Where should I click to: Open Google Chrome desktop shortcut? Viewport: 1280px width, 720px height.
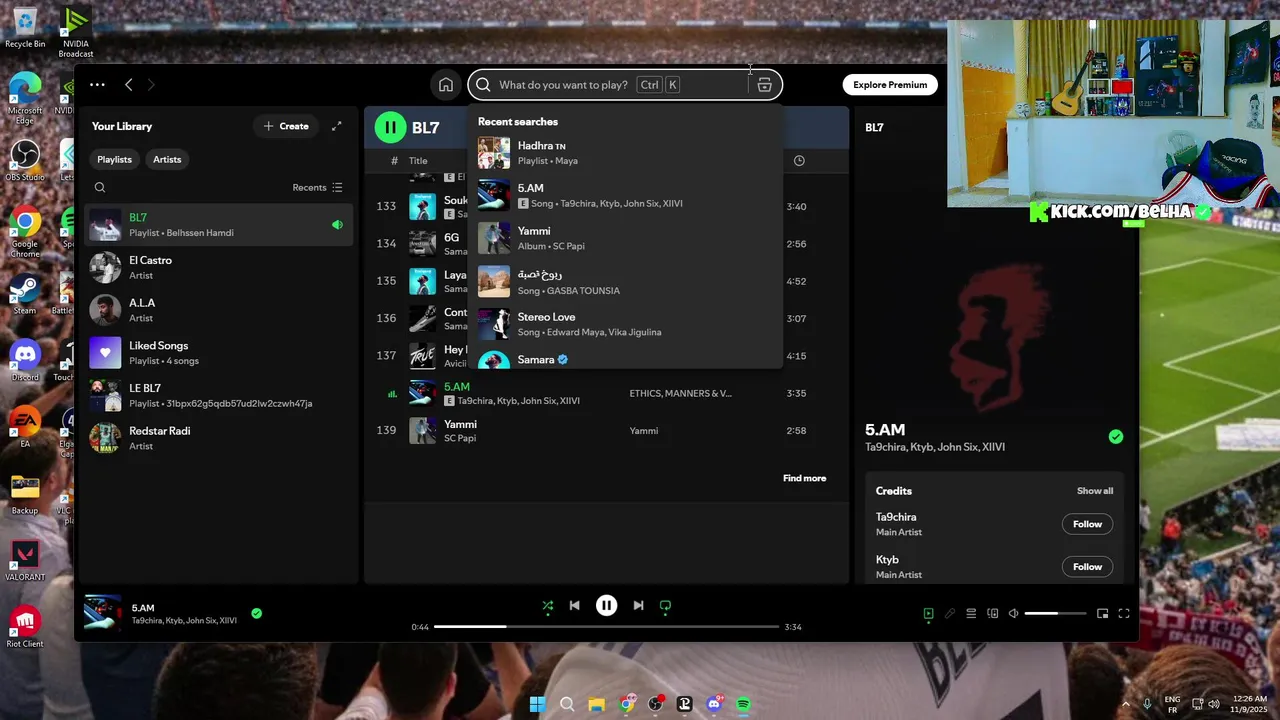point(25,228)
